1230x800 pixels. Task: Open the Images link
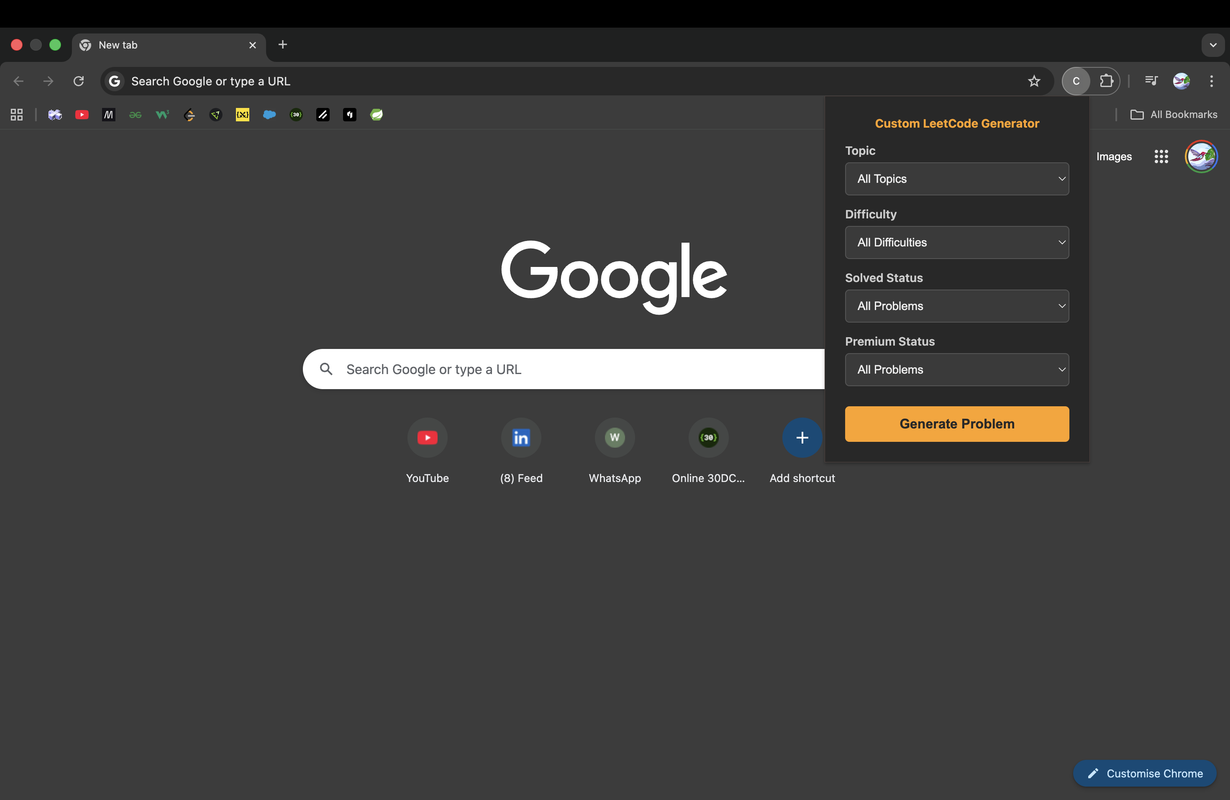[x=1114, y=156]
